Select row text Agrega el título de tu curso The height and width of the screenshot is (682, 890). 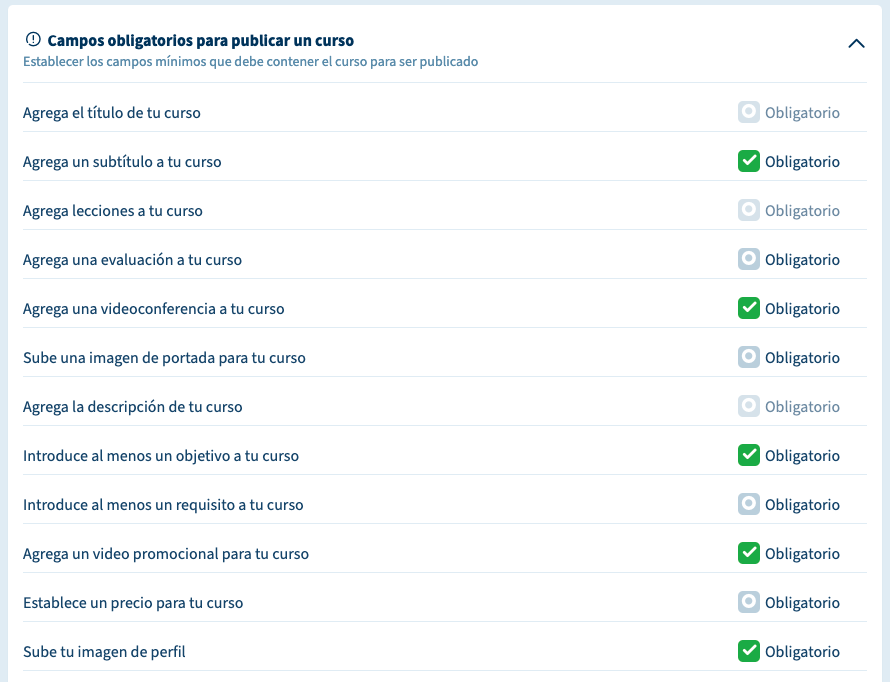click(112, 113)
